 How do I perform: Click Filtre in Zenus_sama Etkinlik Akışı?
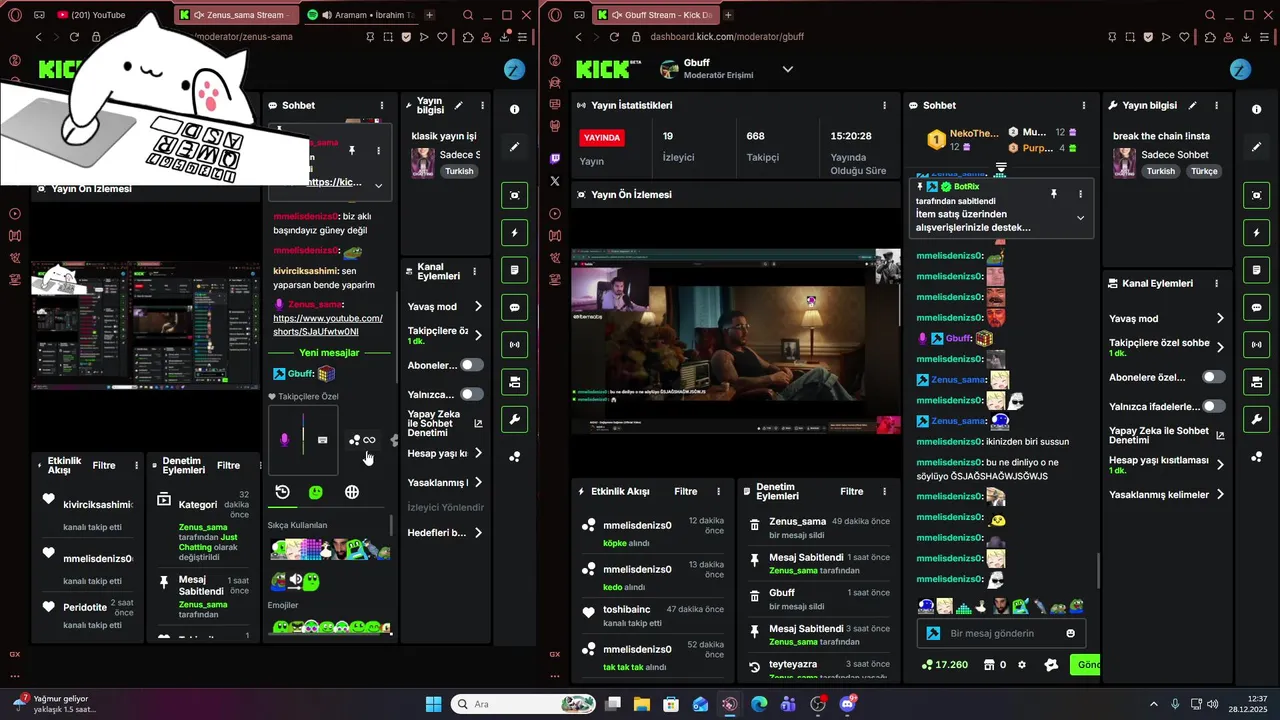(104, 466)
